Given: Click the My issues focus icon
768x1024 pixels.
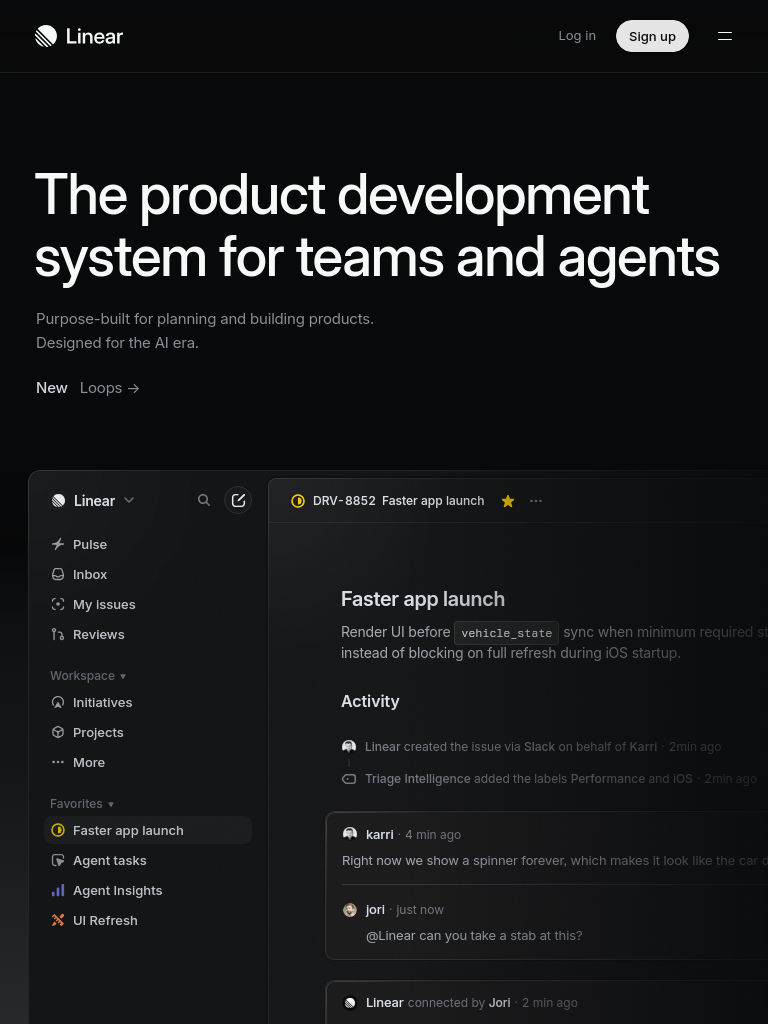Looking at the screenshot, I should (x=58, y=604).
